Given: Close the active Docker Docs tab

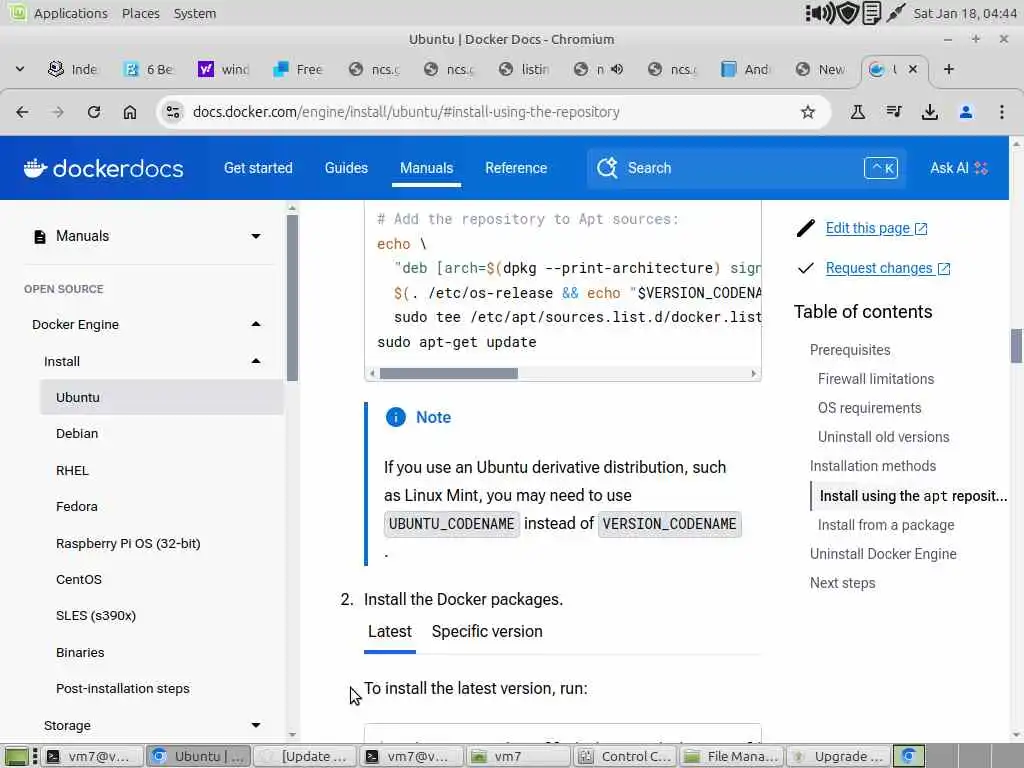Looking at the screenshot, I should pos(913,69).
